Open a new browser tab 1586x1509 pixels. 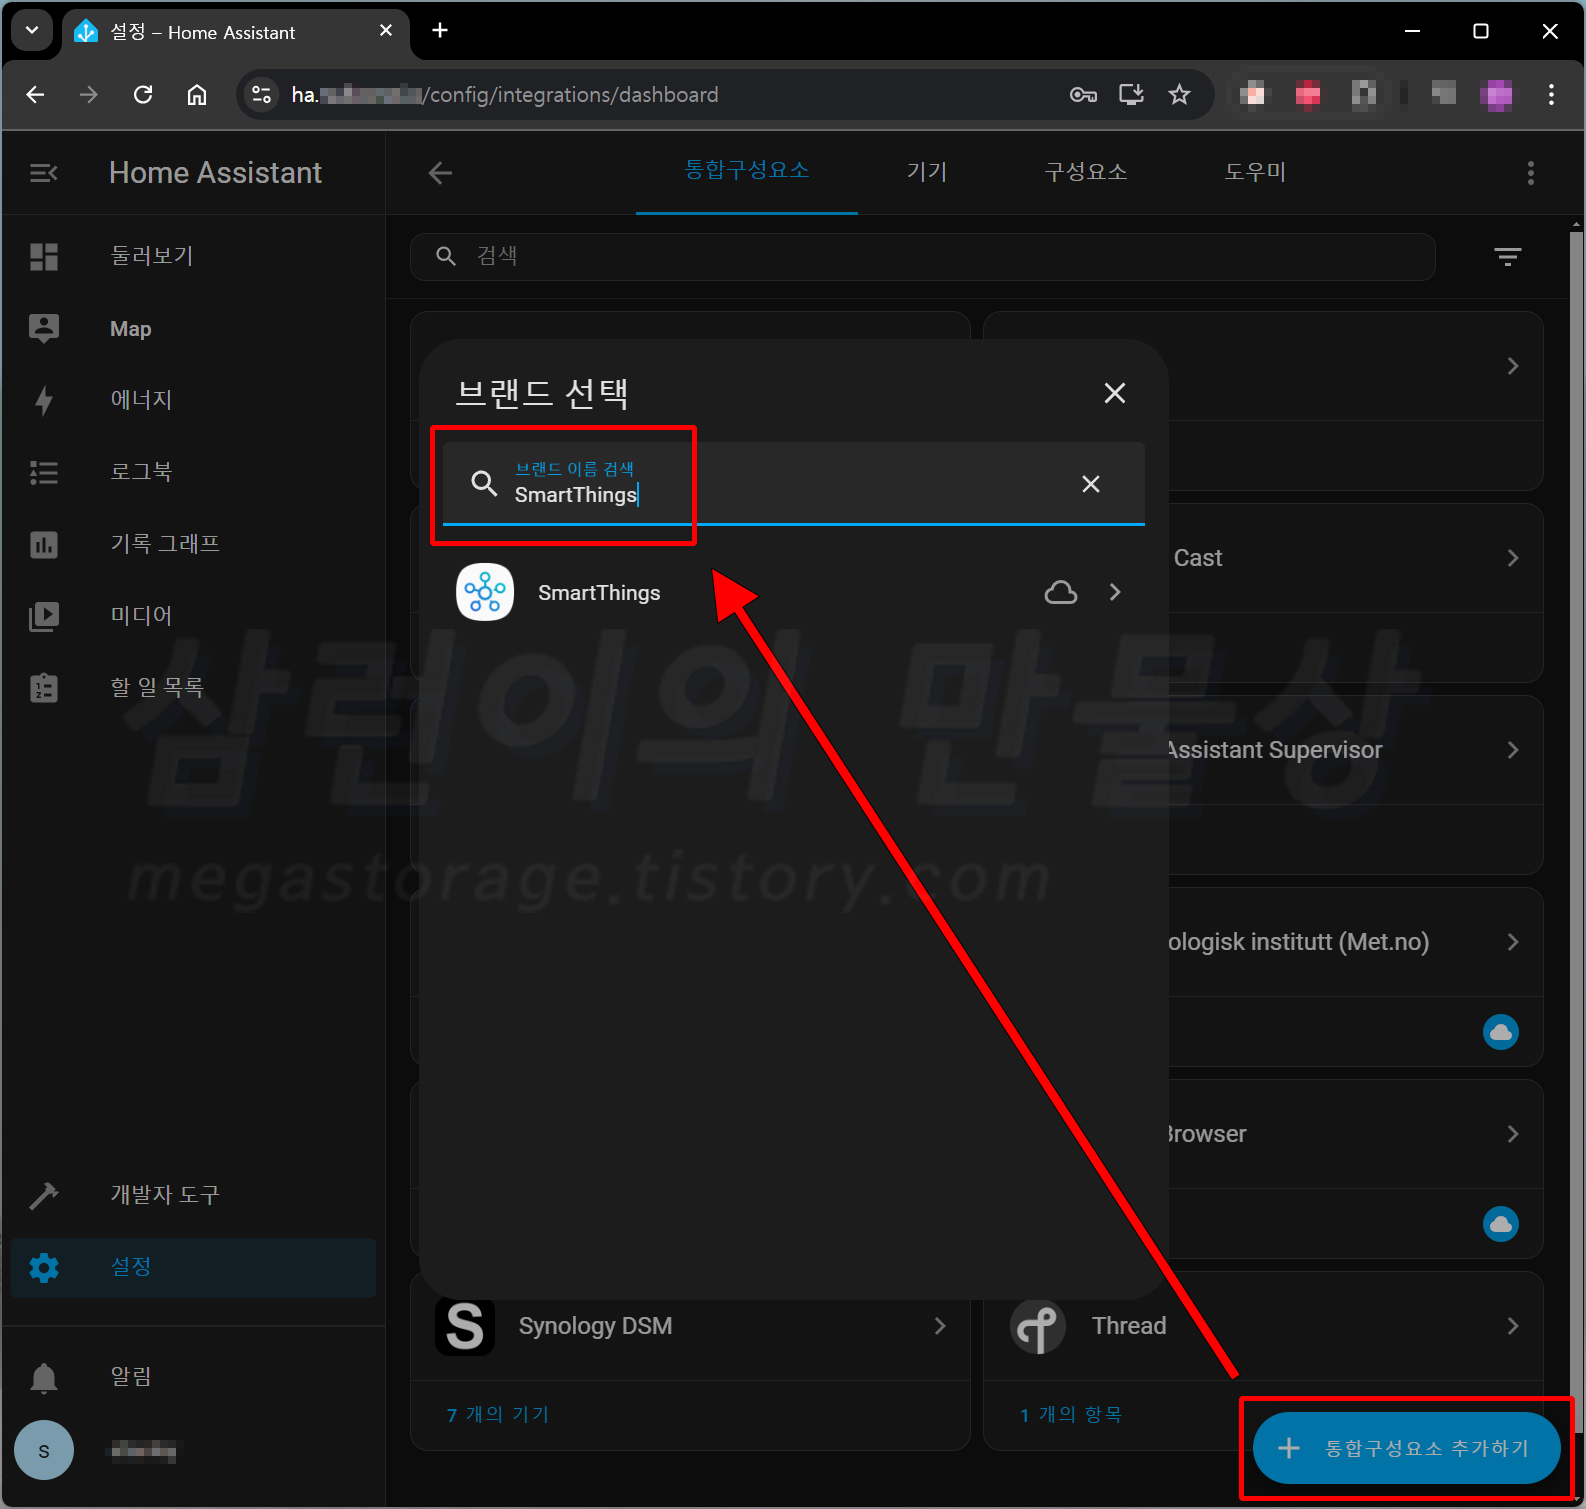[440, 31]
